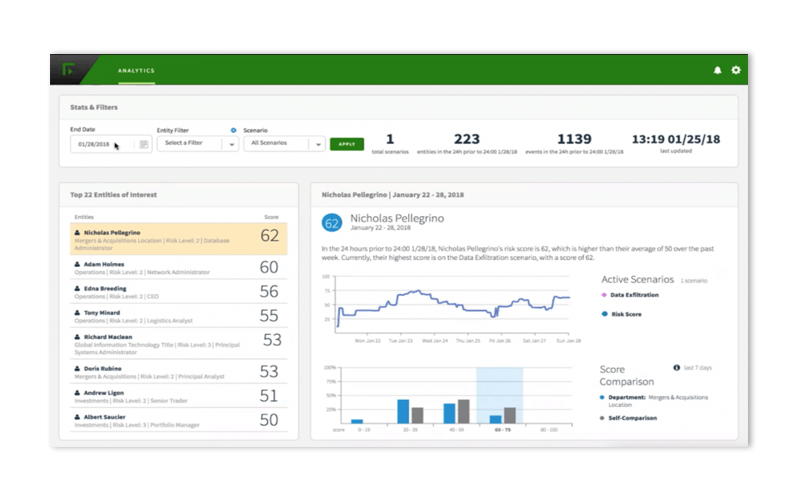Click the End Date field 01/28/2018
Viewport: 800px width, 500px height.
111,144
